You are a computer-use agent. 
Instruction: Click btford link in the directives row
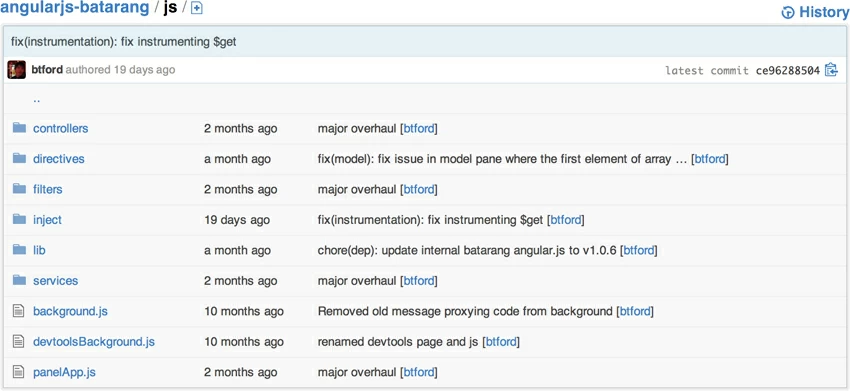(x=710, y=159)
